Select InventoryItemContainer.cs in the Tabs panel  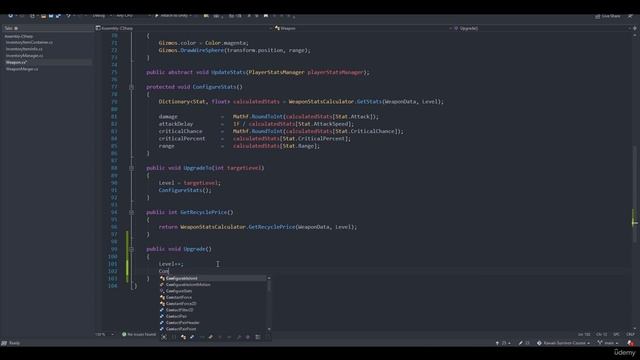[29, 42]
